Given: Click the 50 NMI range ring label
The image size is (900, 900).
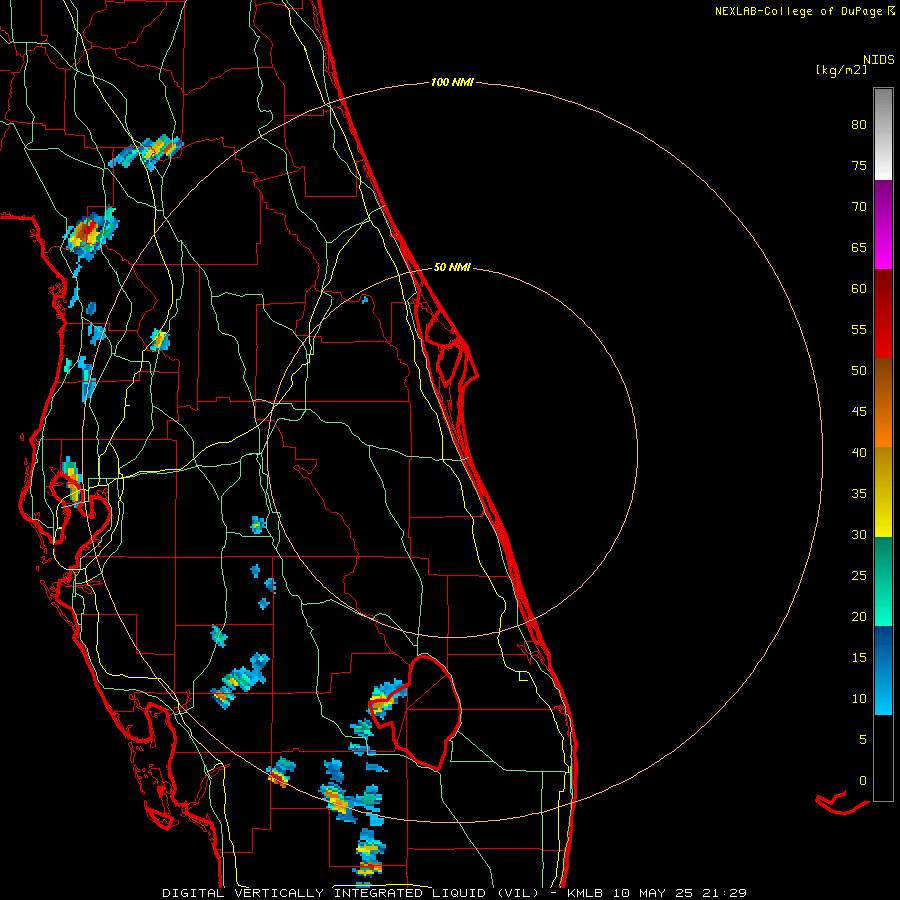Looking at the screenshot, I should pyautogui.click(x=452, y=267).
